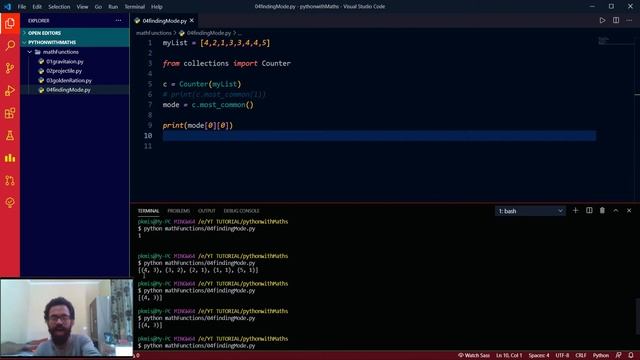Image resolution: width=640 pixels, height=360 pixels.
Task: Open the Edit menu
Action: pyautogui.click(x=37, y=7)
